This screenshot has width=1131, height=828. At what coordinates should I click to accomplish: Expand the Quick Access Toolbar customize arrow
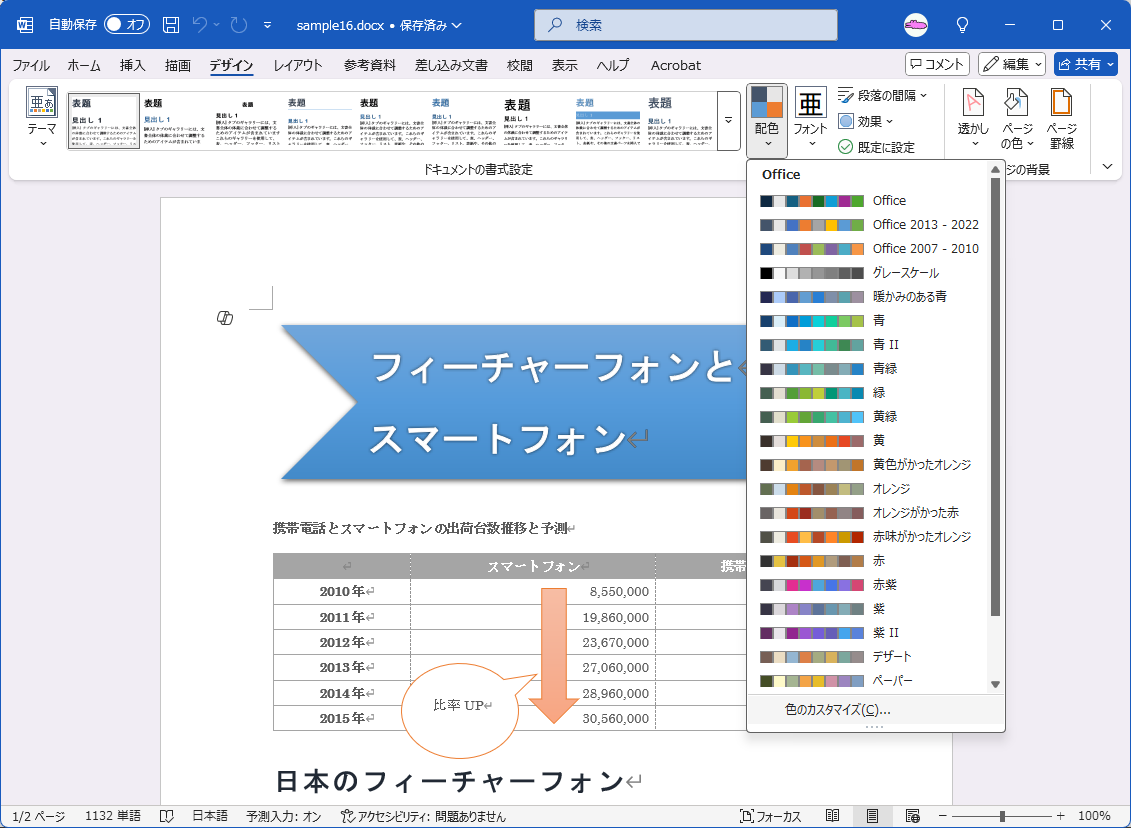268,25
